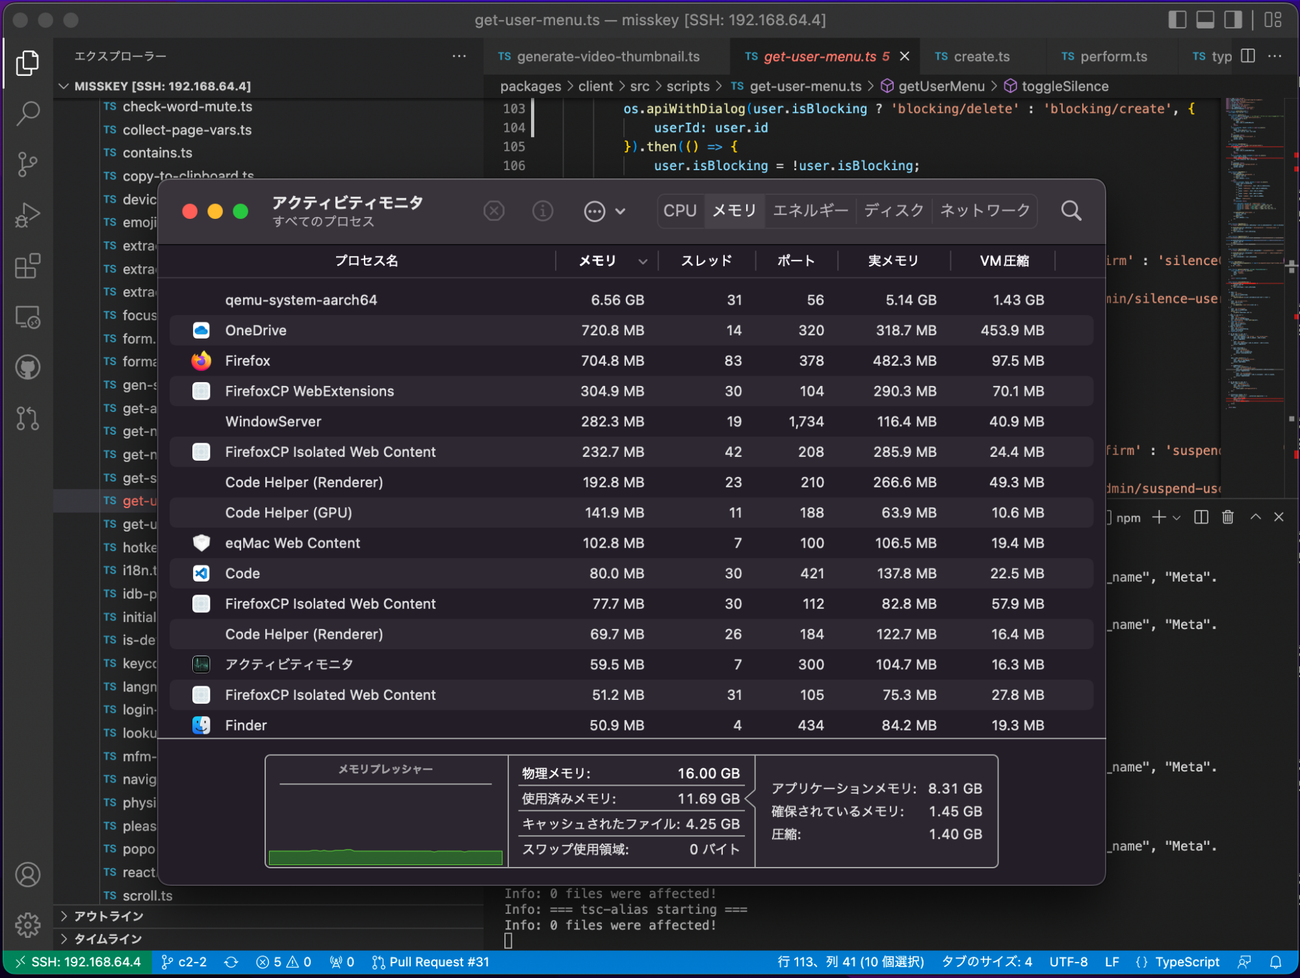Image resolution: width=1300 pixels, height=978 pixels.
Task: Delete the terminal with trash icon
Action: (1228, 517)
